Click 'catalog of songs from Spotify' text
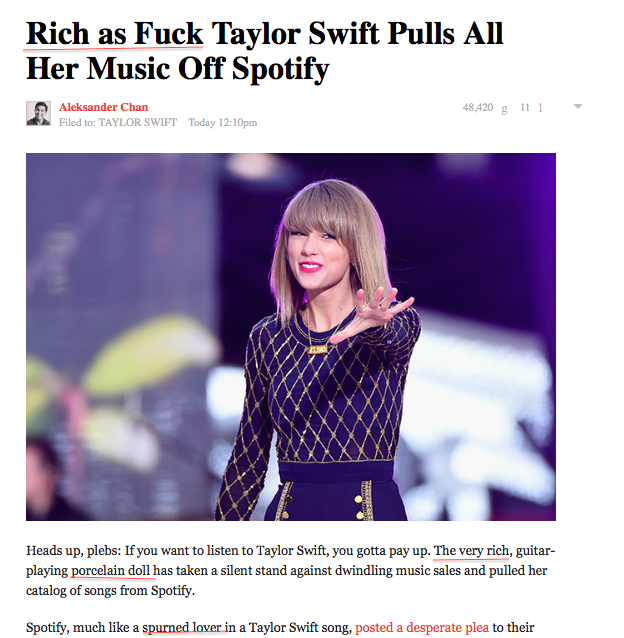Screen dimensions: 624x638 (110, 590)
